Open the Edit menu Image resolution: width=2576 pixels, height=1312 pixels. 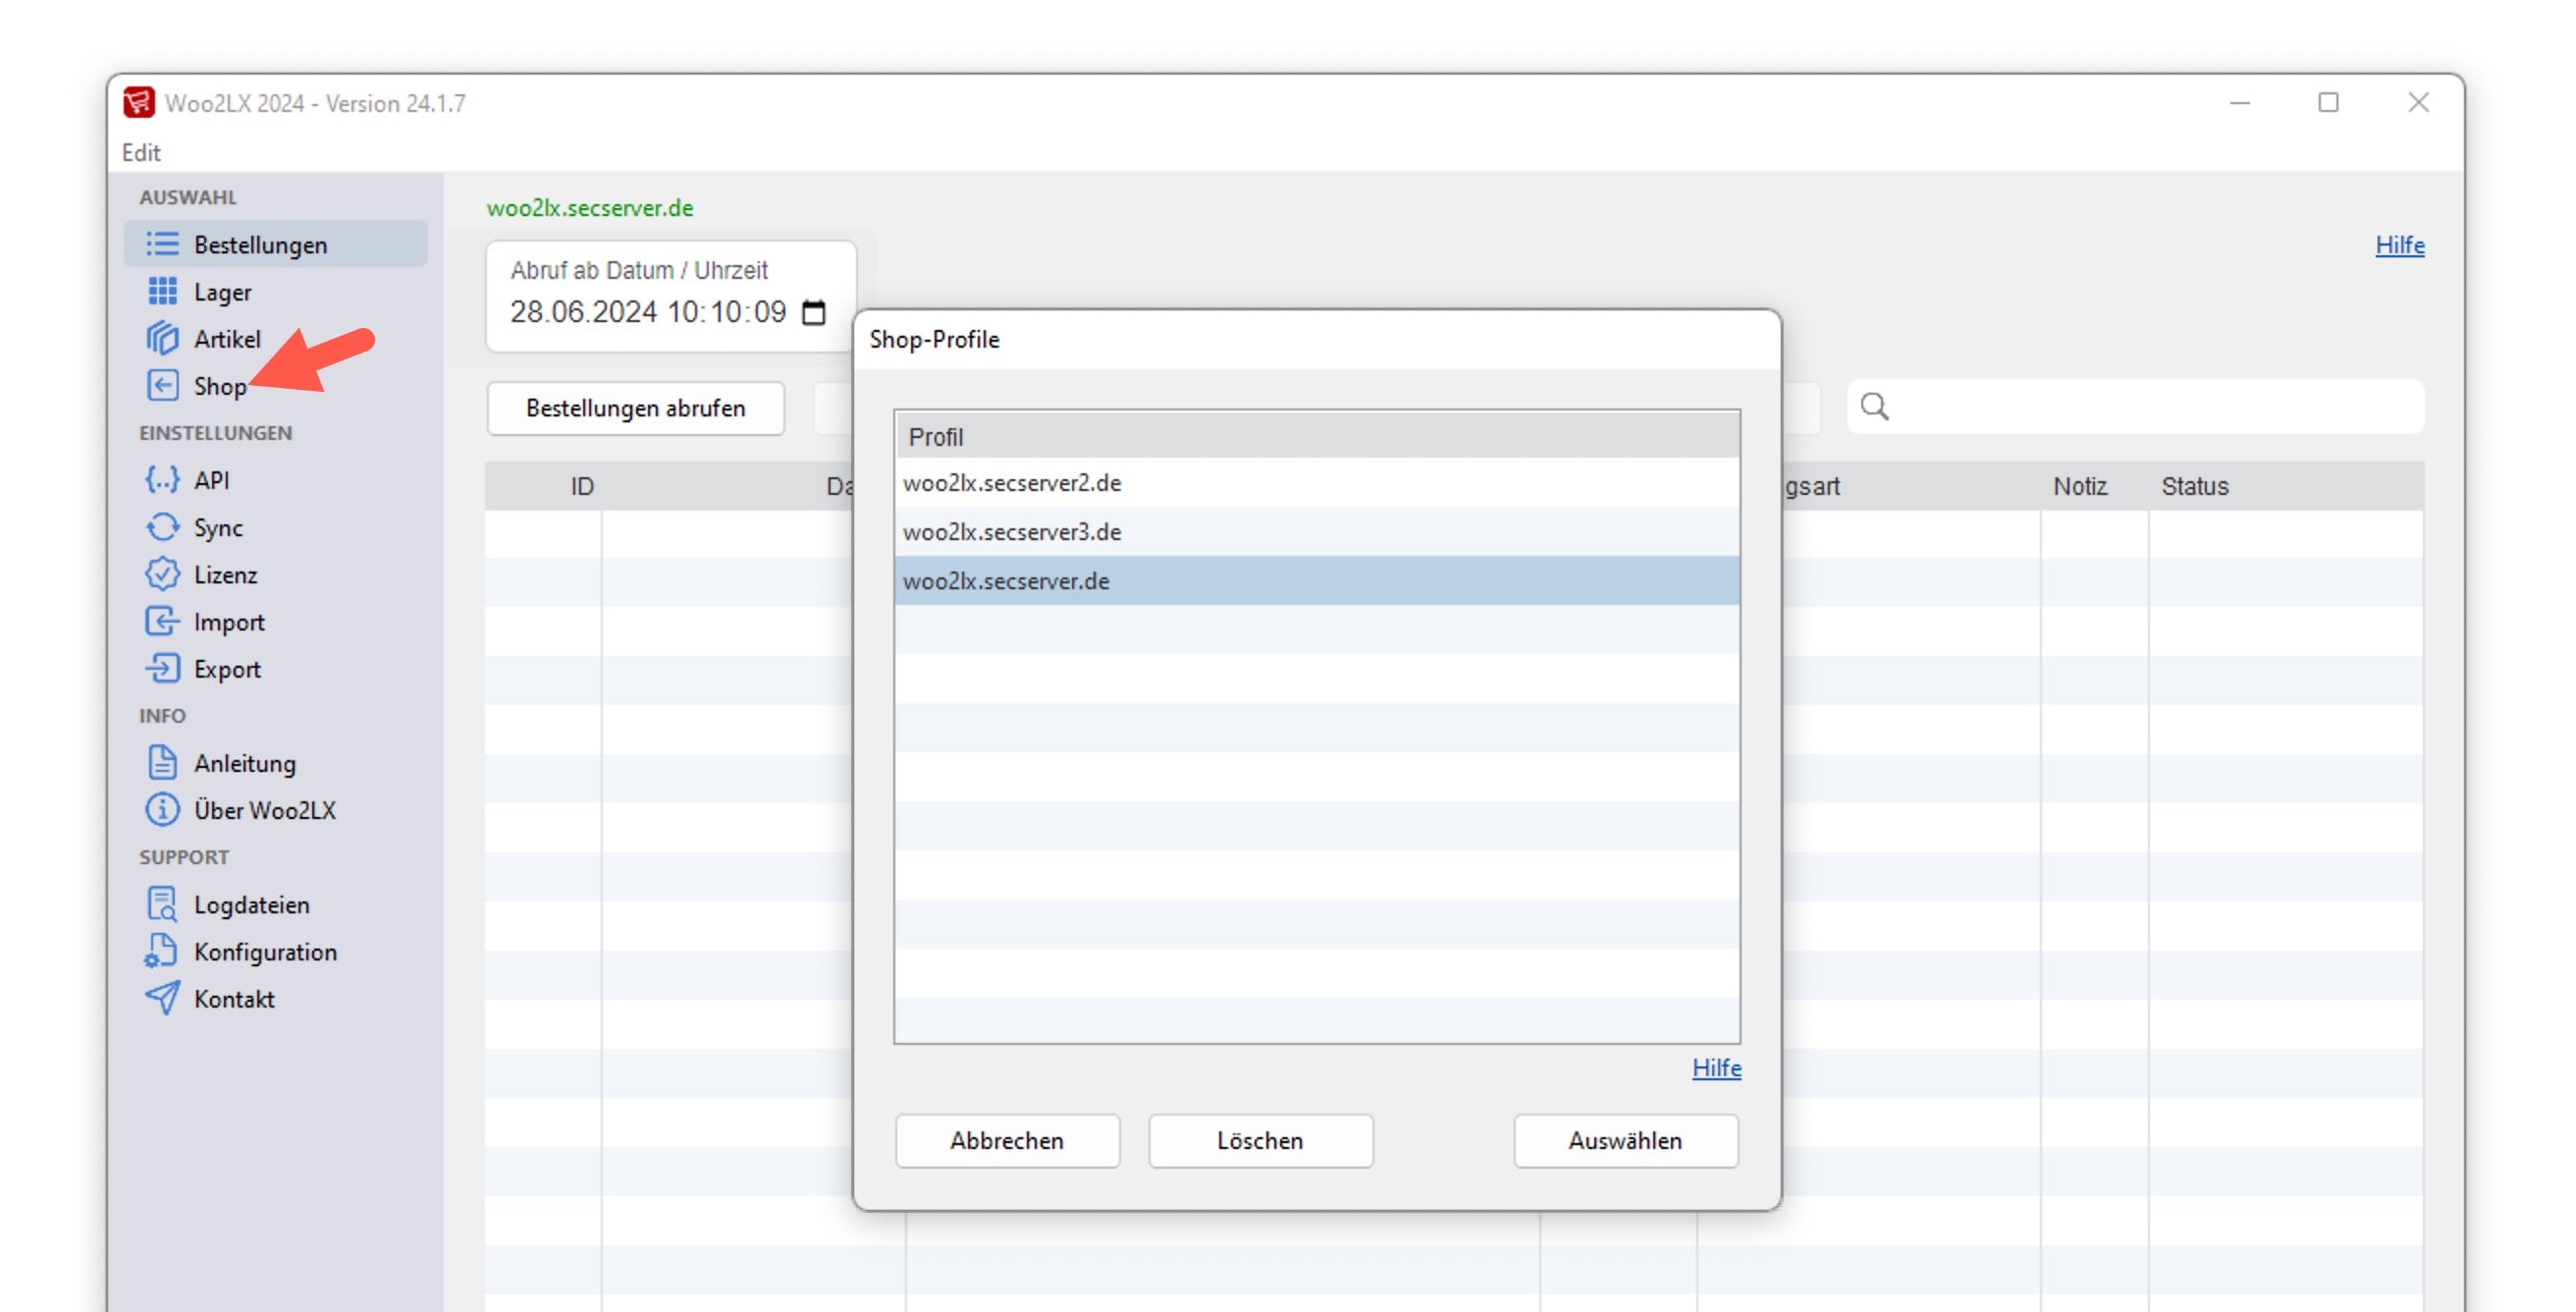[141, 152]
